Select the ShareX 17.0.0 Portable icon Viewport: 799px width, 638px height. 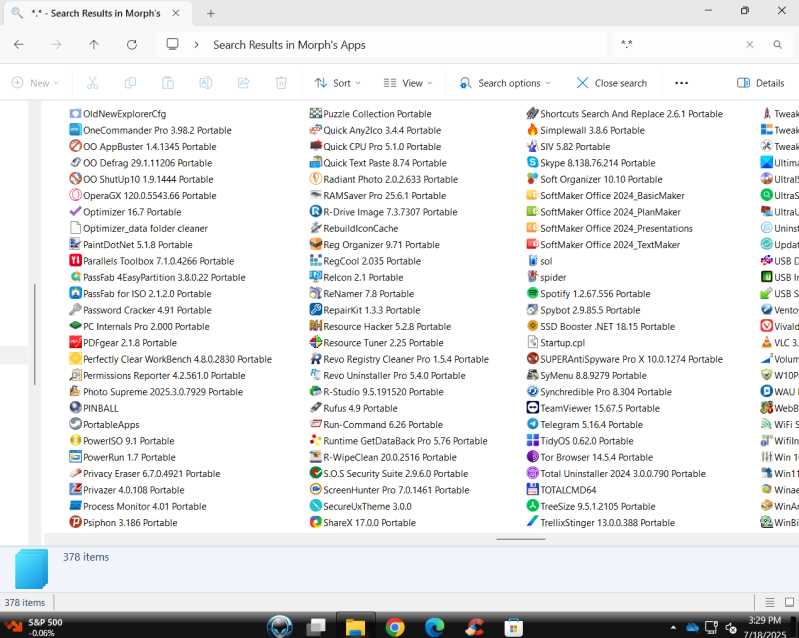(x=316, y=522)
